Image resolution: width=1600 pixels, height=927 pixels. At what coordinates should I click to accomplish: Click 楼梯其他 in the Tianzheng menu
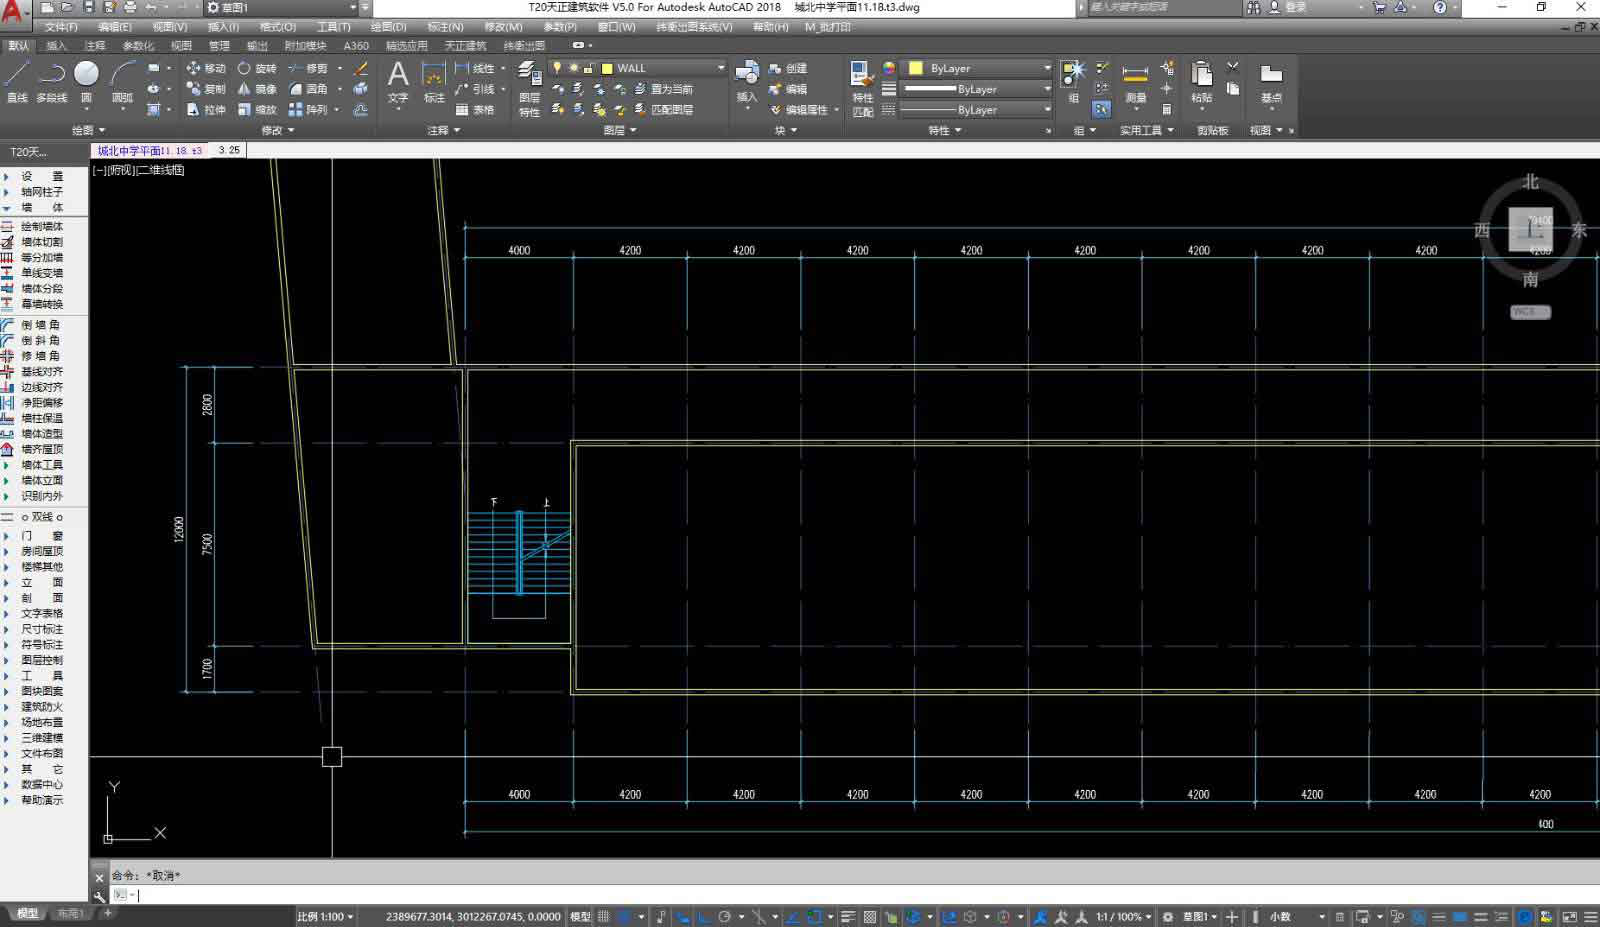pos(42,567)
